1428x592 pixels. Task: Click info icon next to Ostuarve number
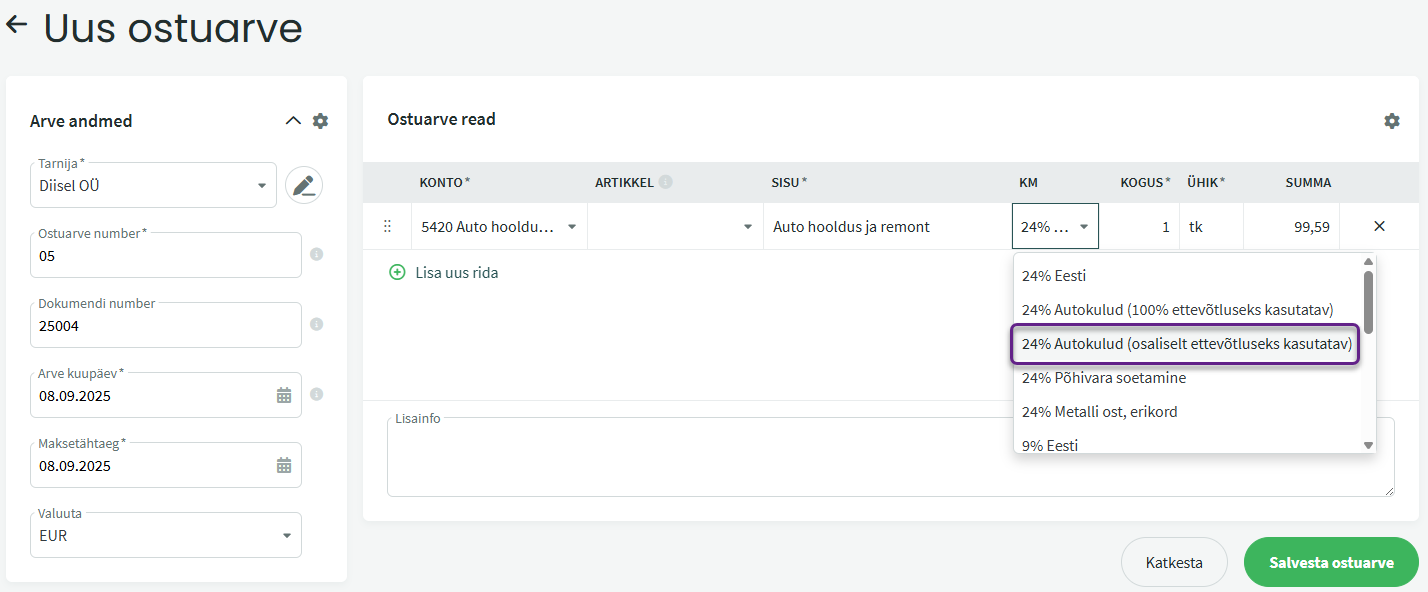(x=316, y=254)
